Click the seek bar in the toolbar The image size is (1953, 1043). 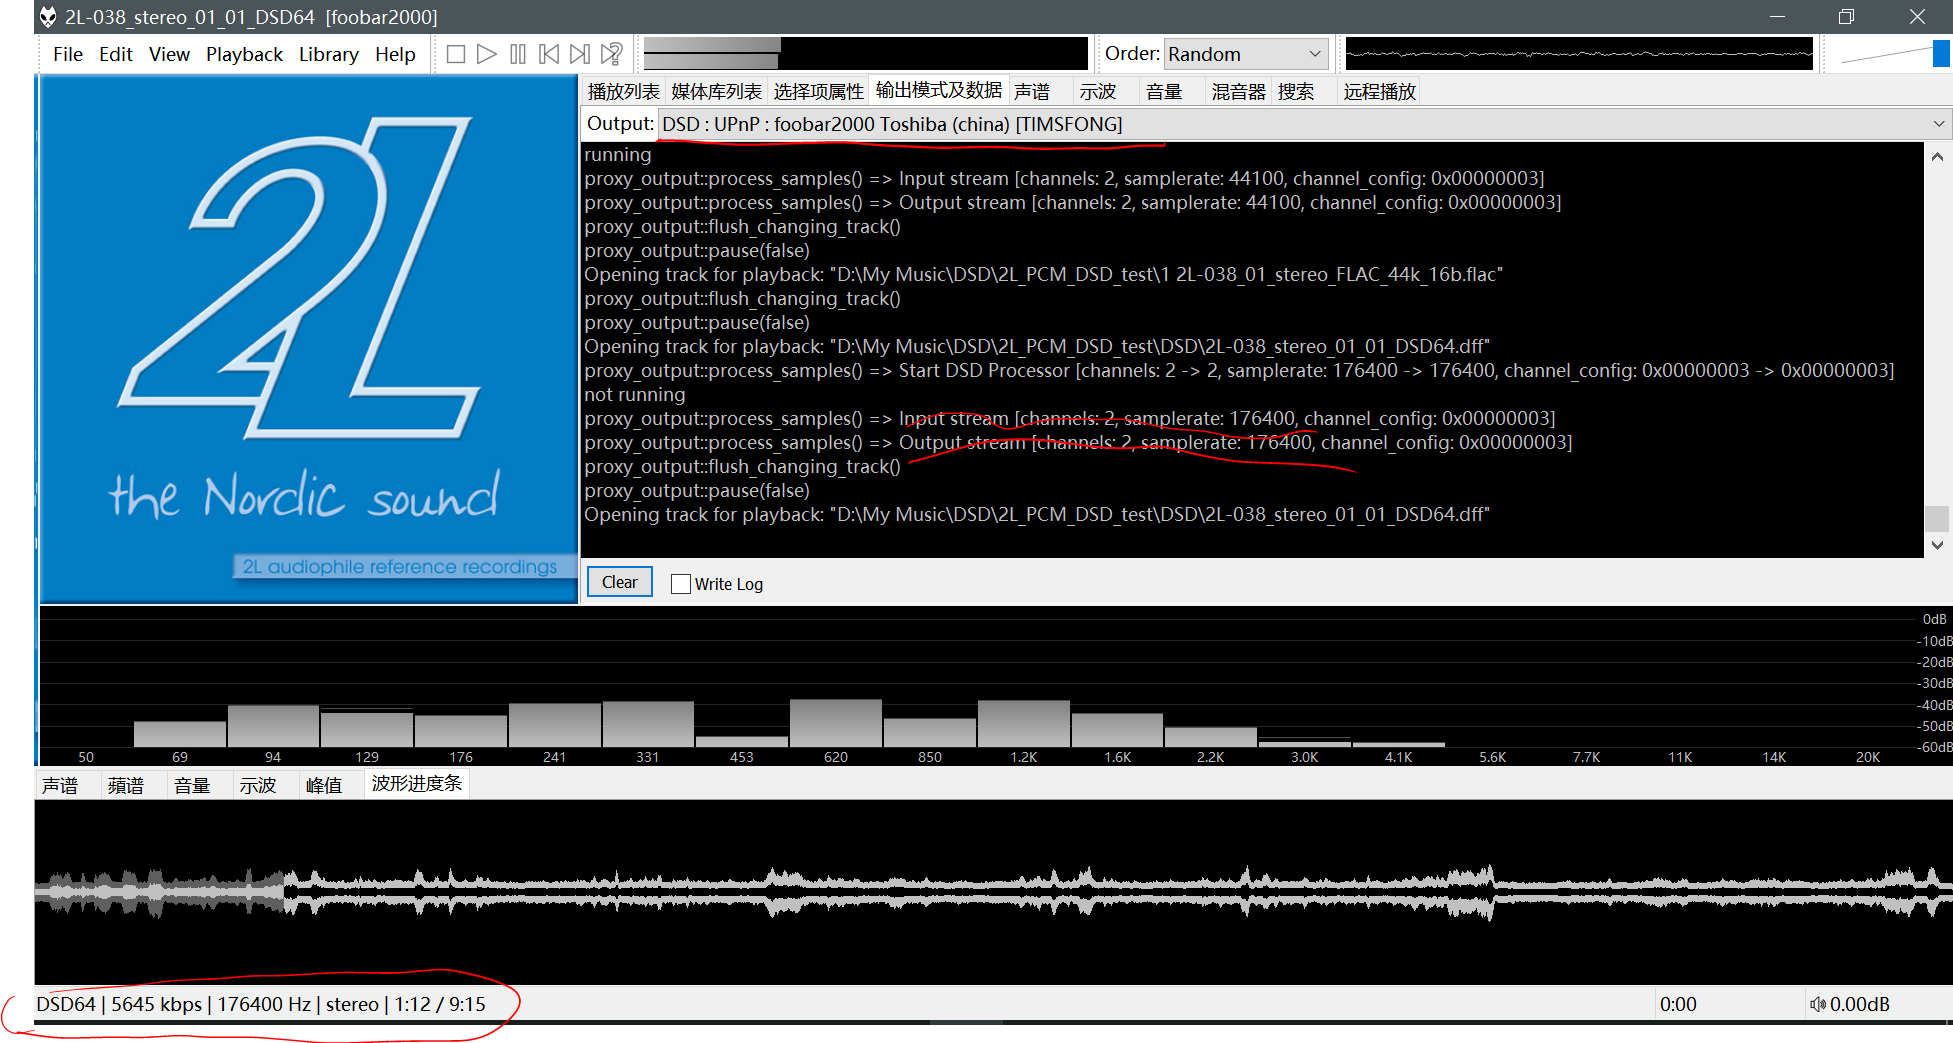[x=866, y=53]
